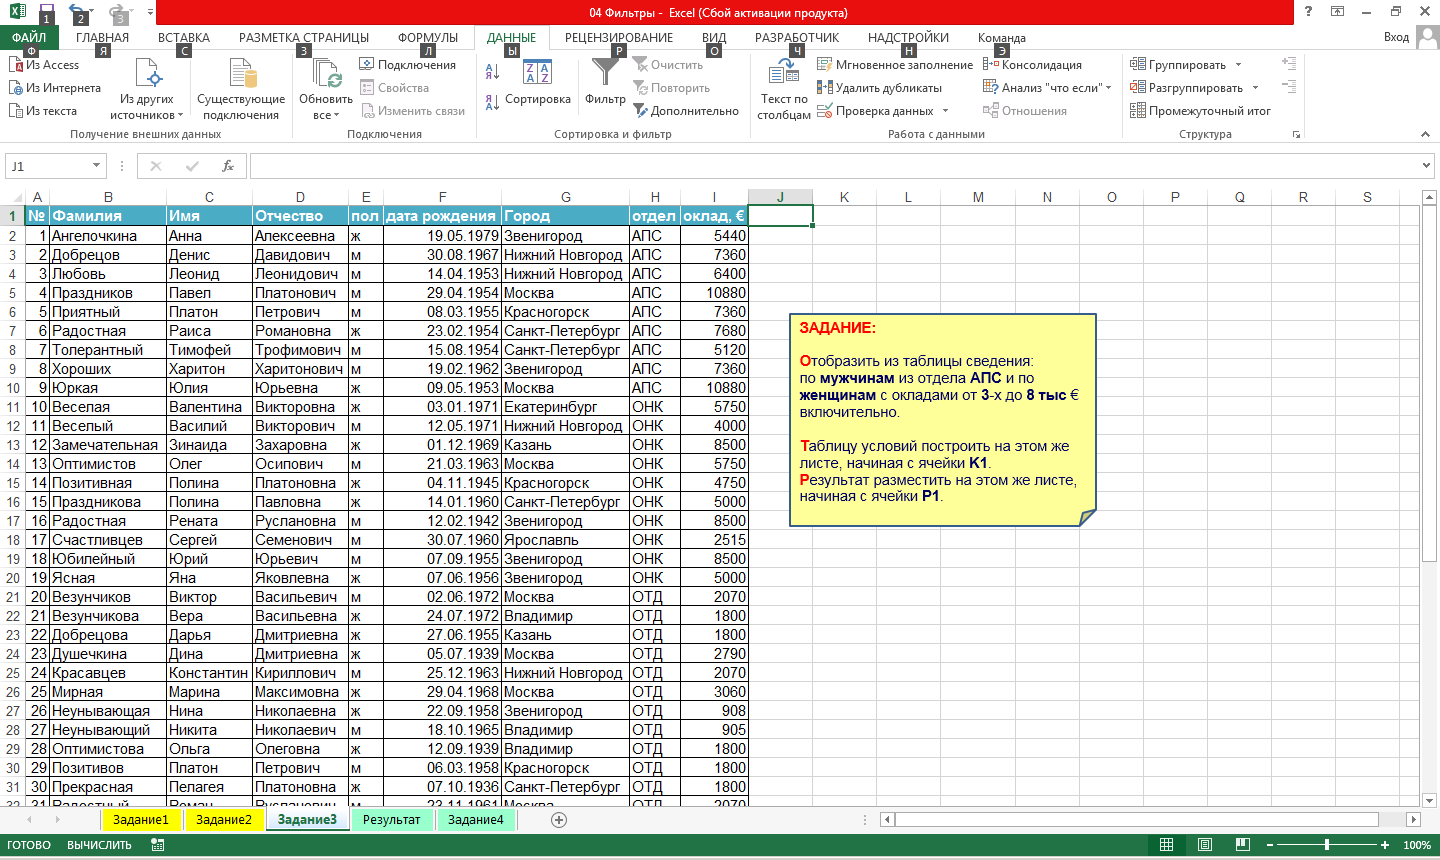Viewport: 1440px width, 860px height.
Task: Switch to ВСТАВКА ribbon tab
Action: [x=184, y=38]
